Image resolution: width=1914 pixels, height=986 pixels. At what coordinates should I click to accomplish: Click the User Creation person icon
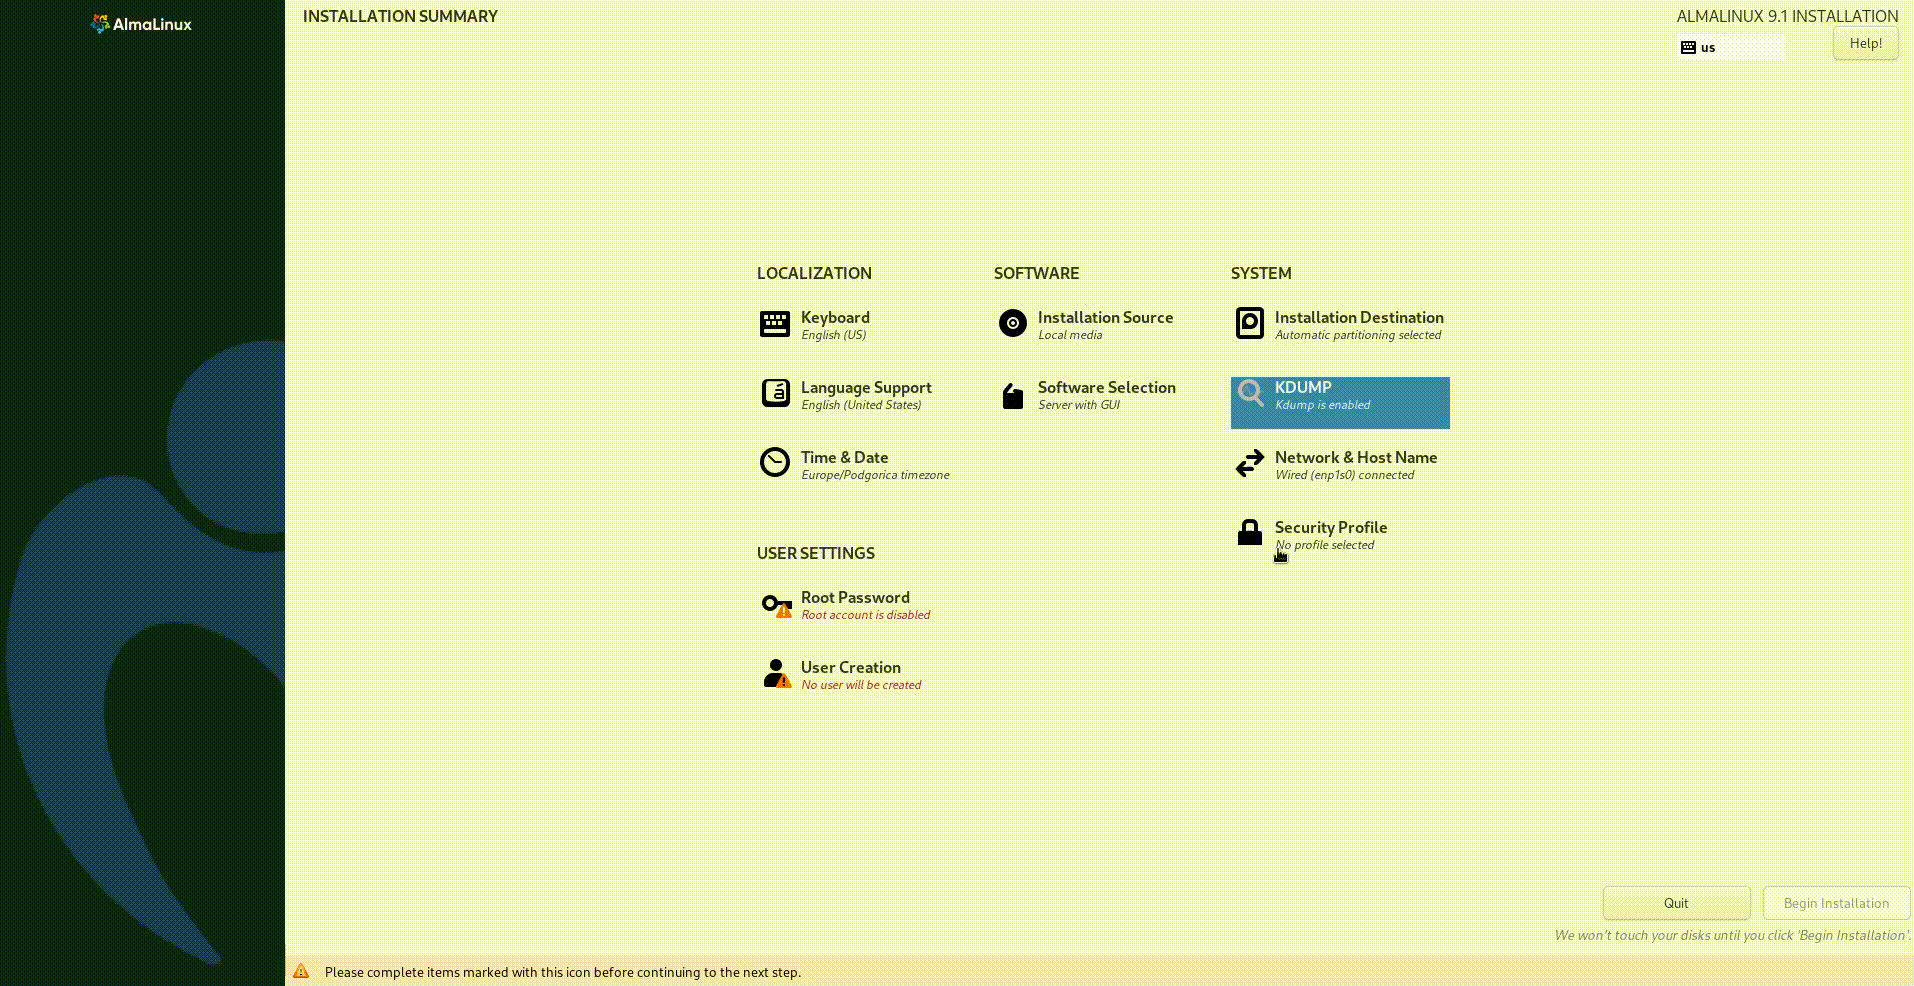pos(775,673)
